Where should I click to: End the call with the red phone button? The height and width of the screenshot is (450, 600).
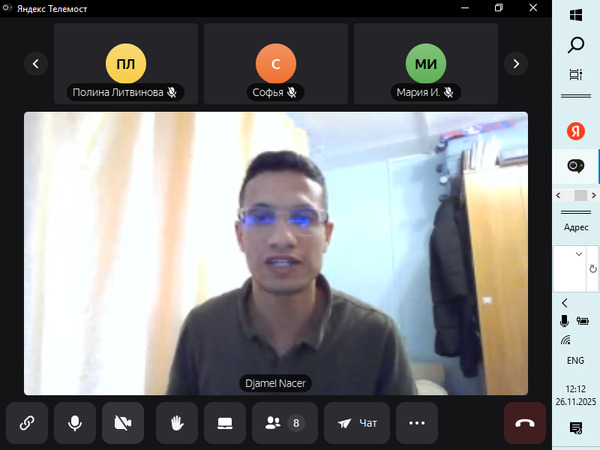(x=525, y=423)
